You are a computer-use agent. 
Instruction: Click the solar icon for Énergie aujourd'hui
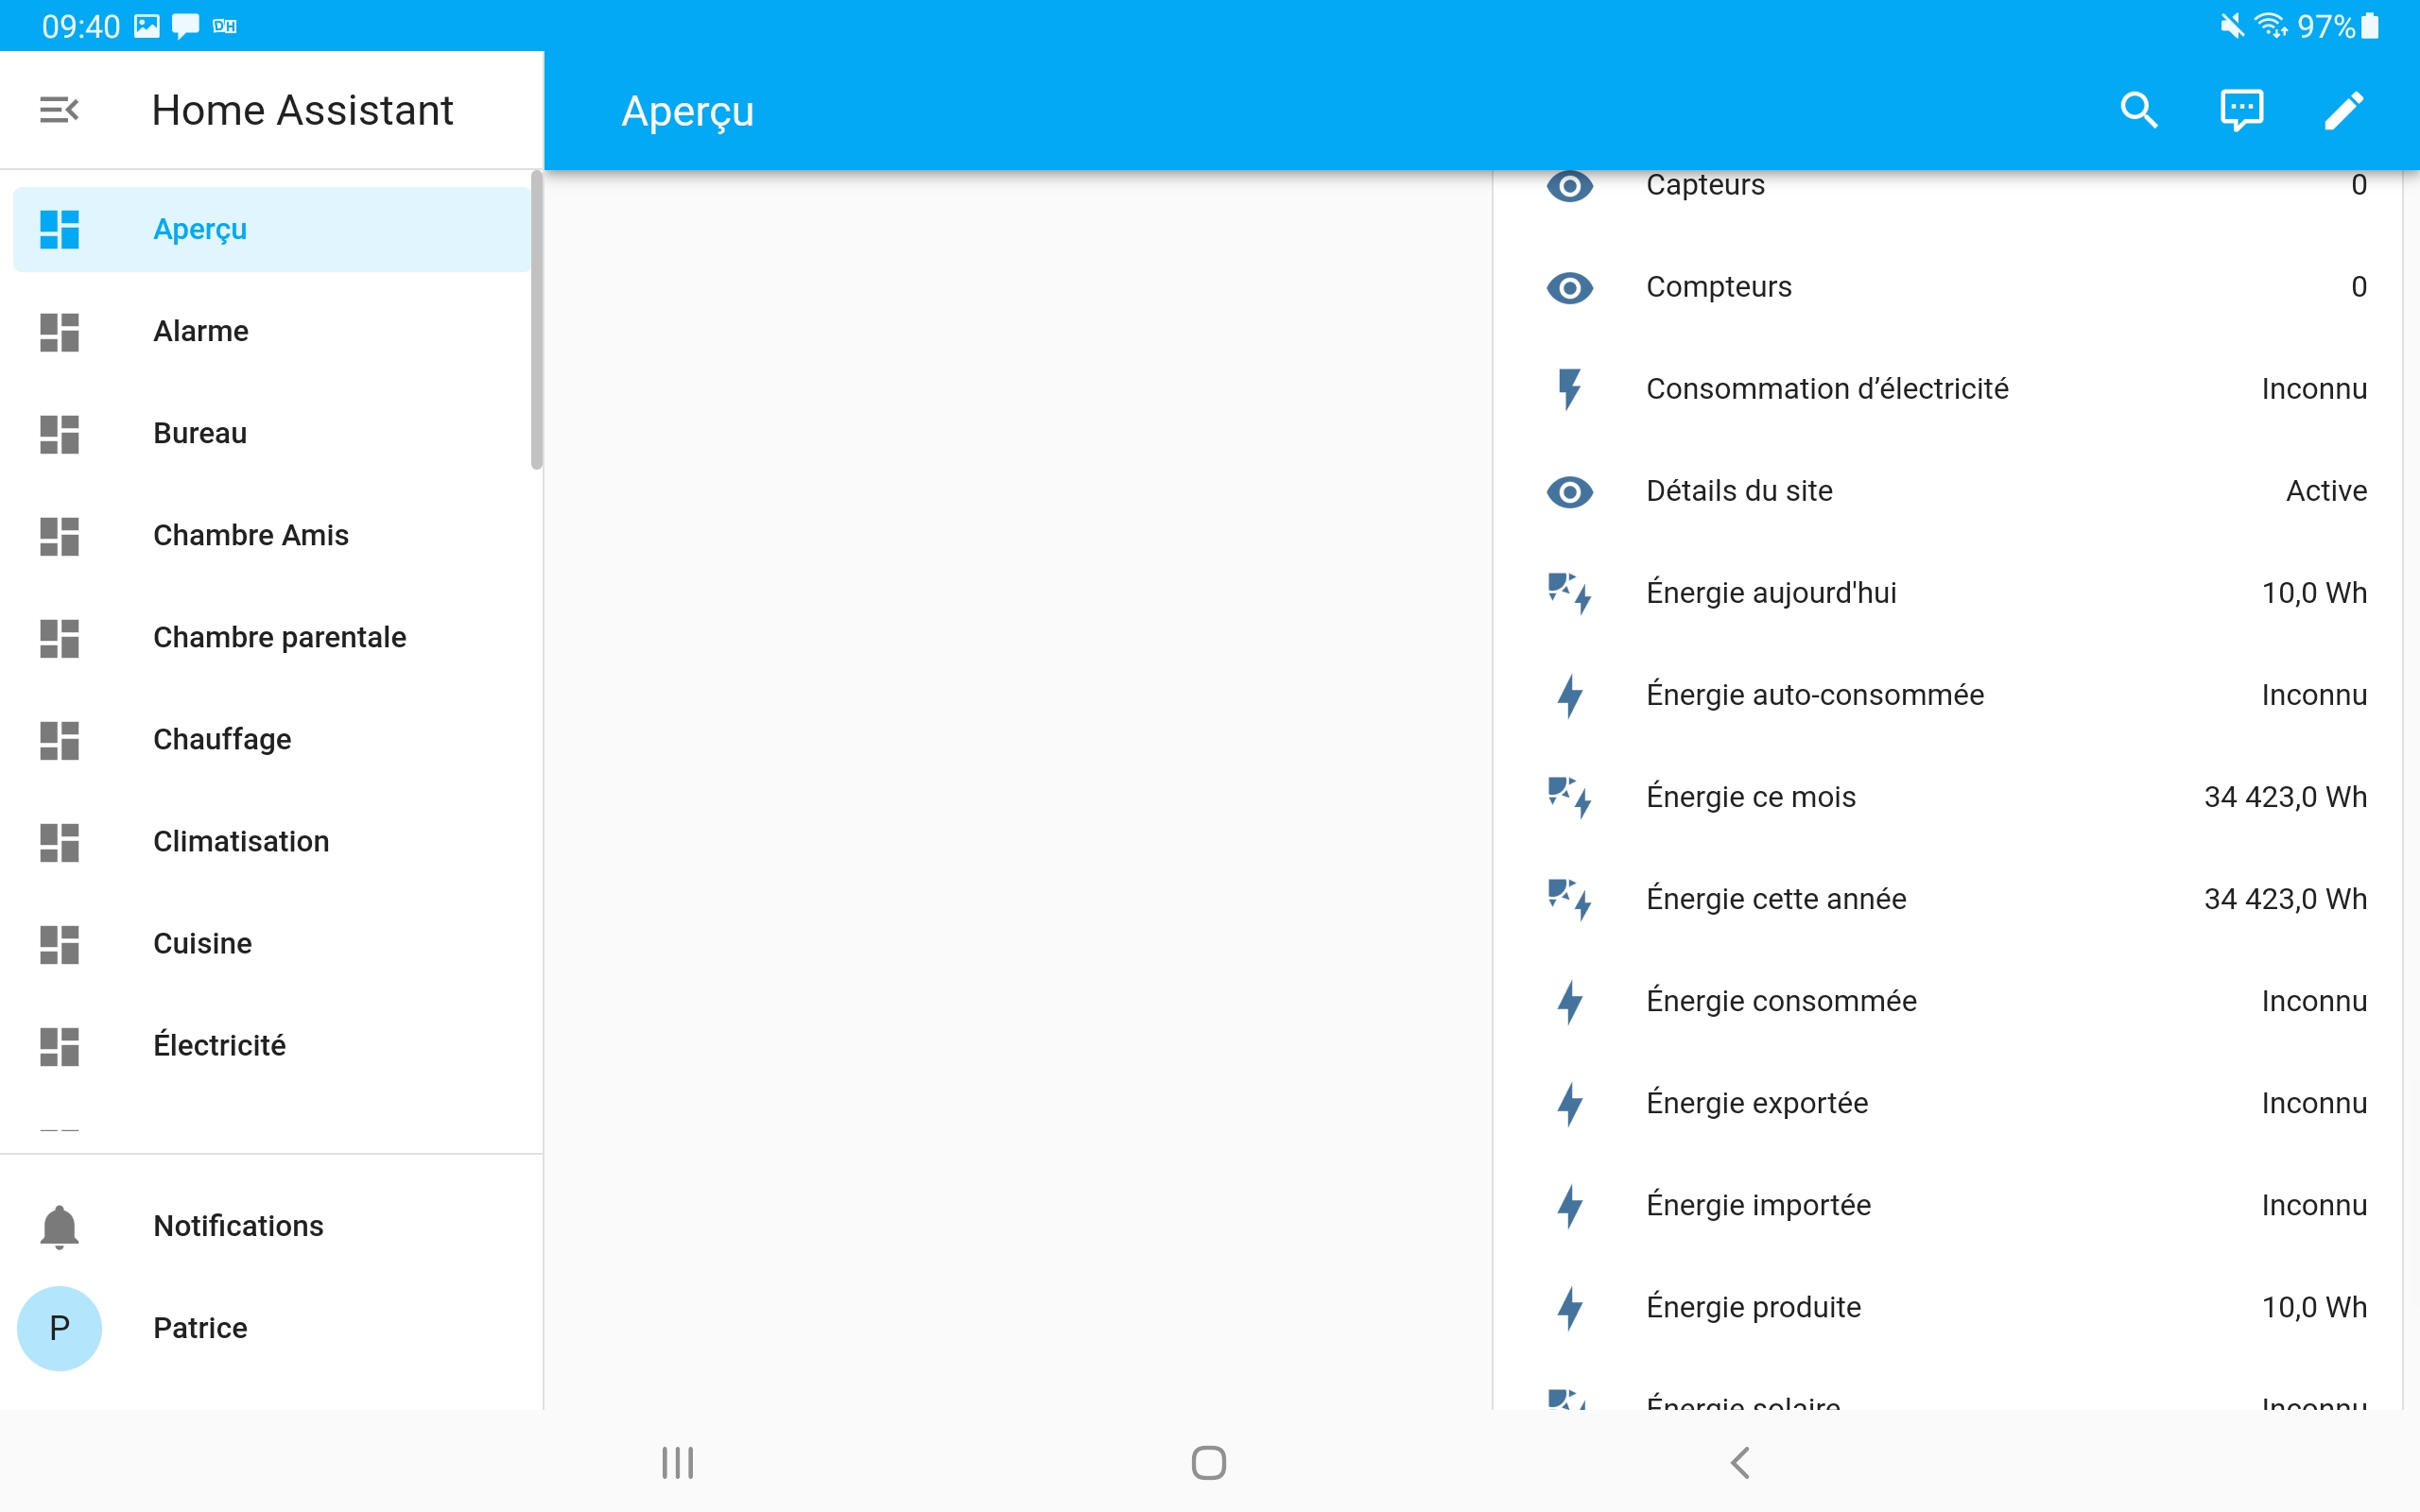[x=1569, y=593]
